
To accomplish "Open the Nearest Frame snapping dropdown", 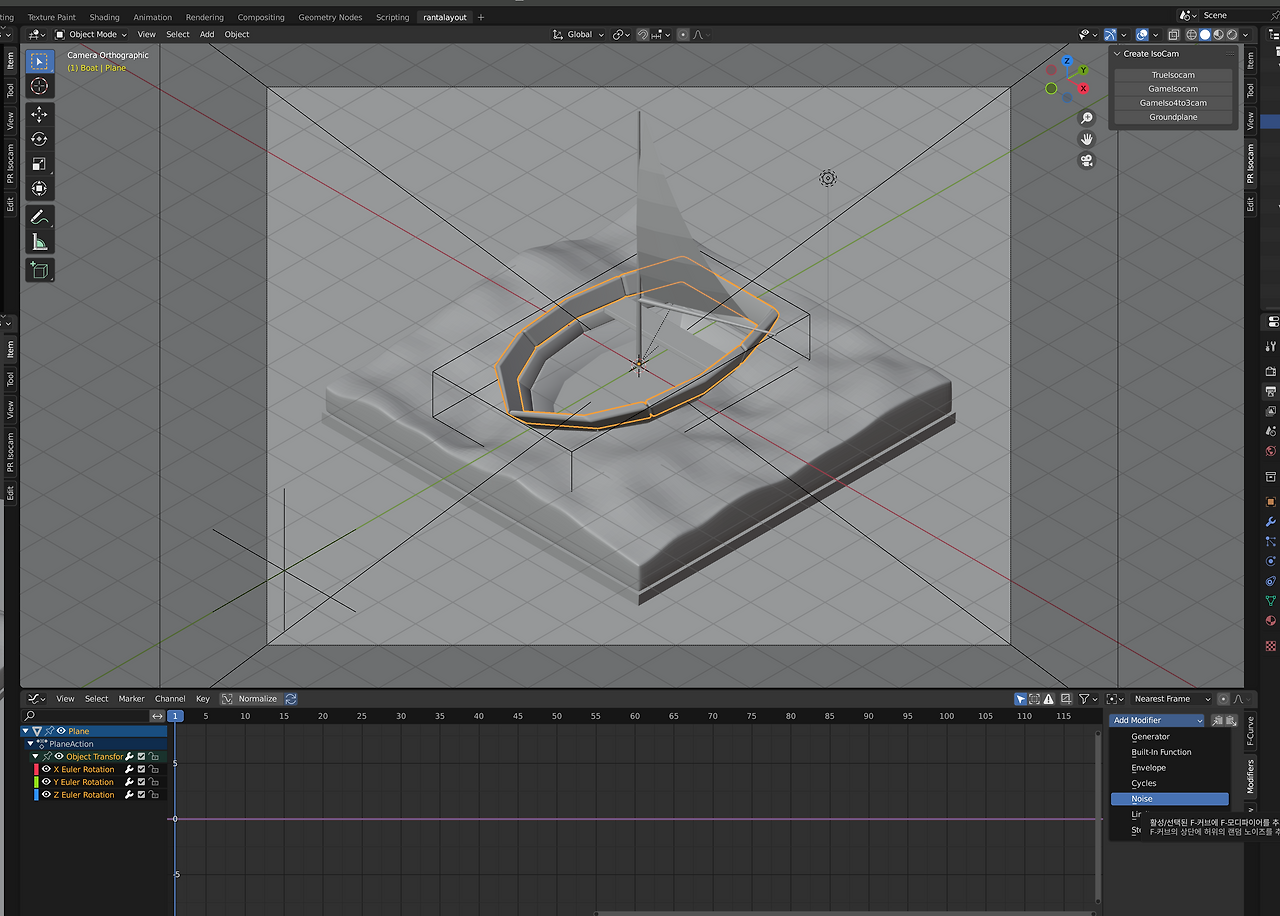I will click(1170, 699).
